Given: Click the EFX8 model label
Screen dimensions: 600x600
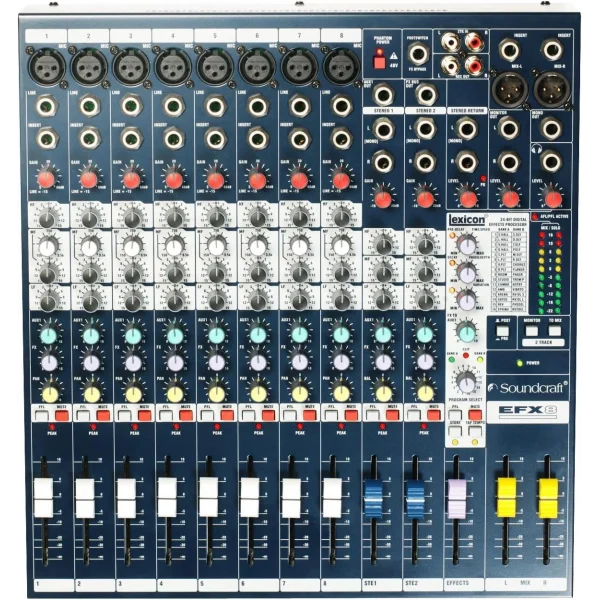Looking at the screenshot, I should (x=528, y=411).
